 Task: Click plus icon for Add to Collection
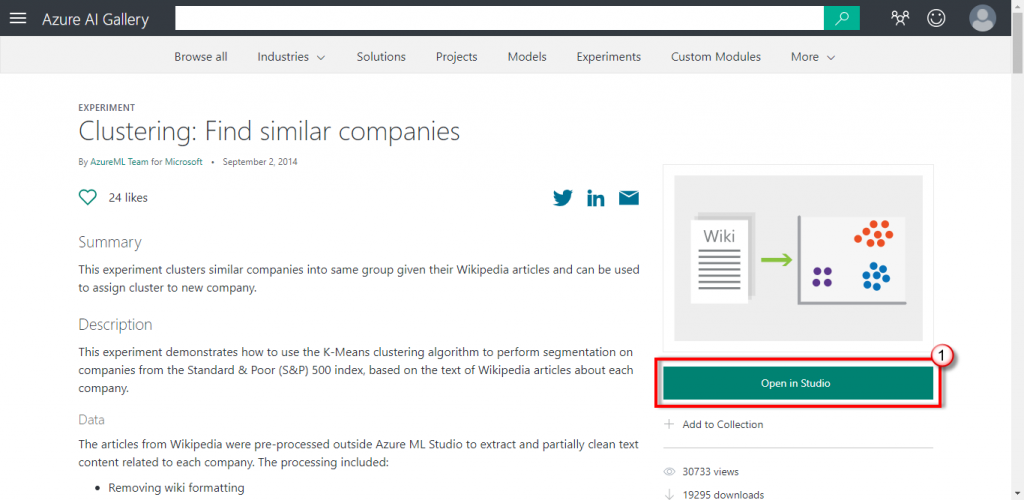[669, 424]
